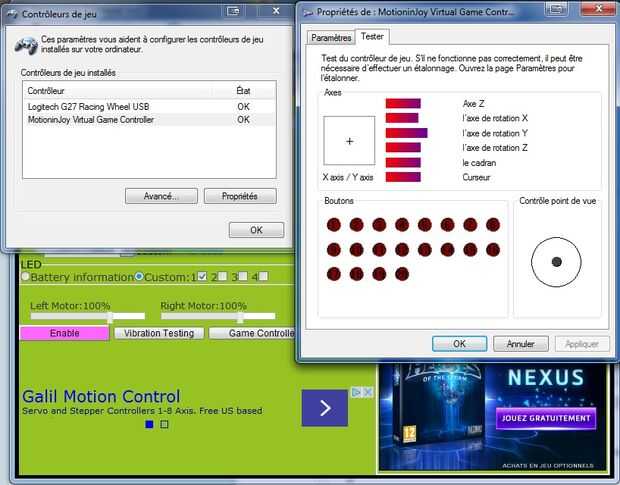Select the Tester tab
Screen dimensions: 620x485
point(372,36)
